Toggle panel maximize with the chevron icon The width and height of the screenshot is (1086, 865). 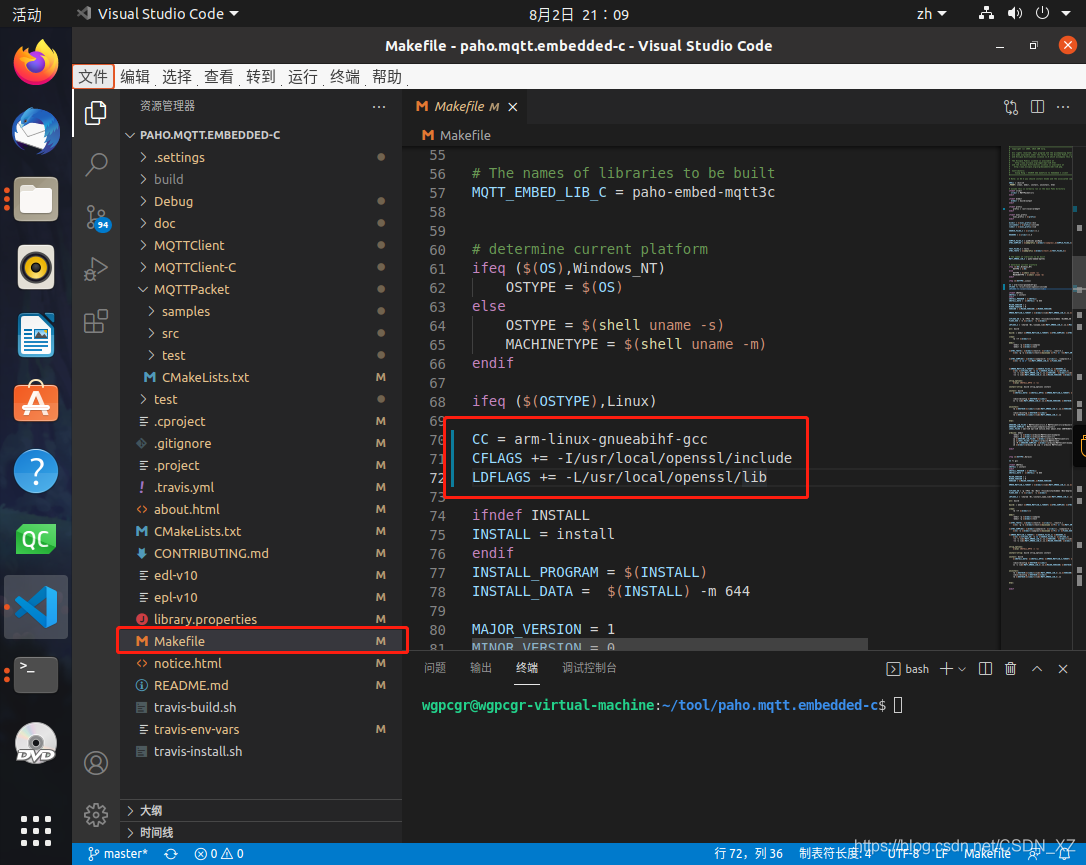click(x=1037, y=668)
